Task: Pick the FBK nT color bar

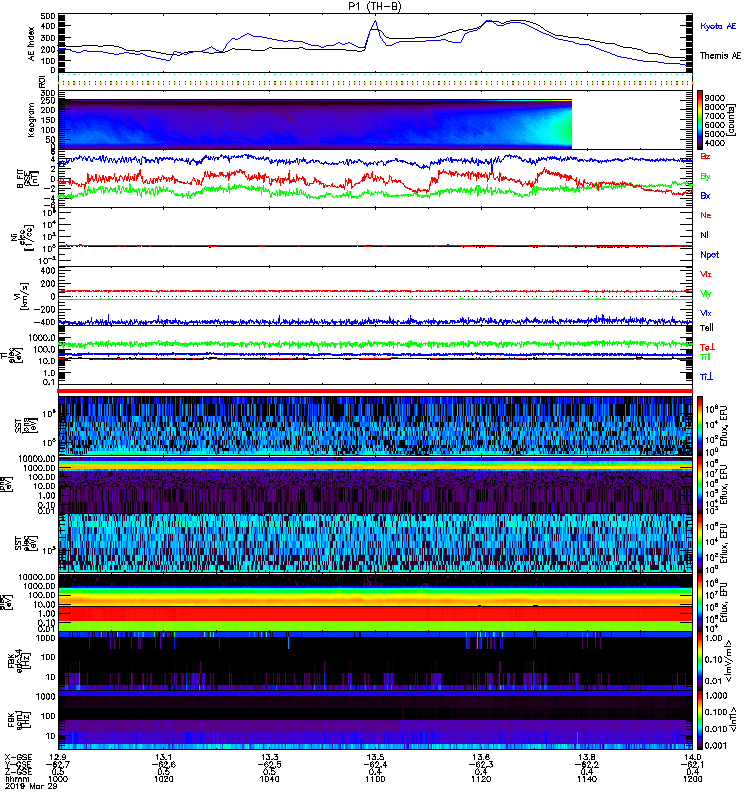Action: [x=700, y=720]
